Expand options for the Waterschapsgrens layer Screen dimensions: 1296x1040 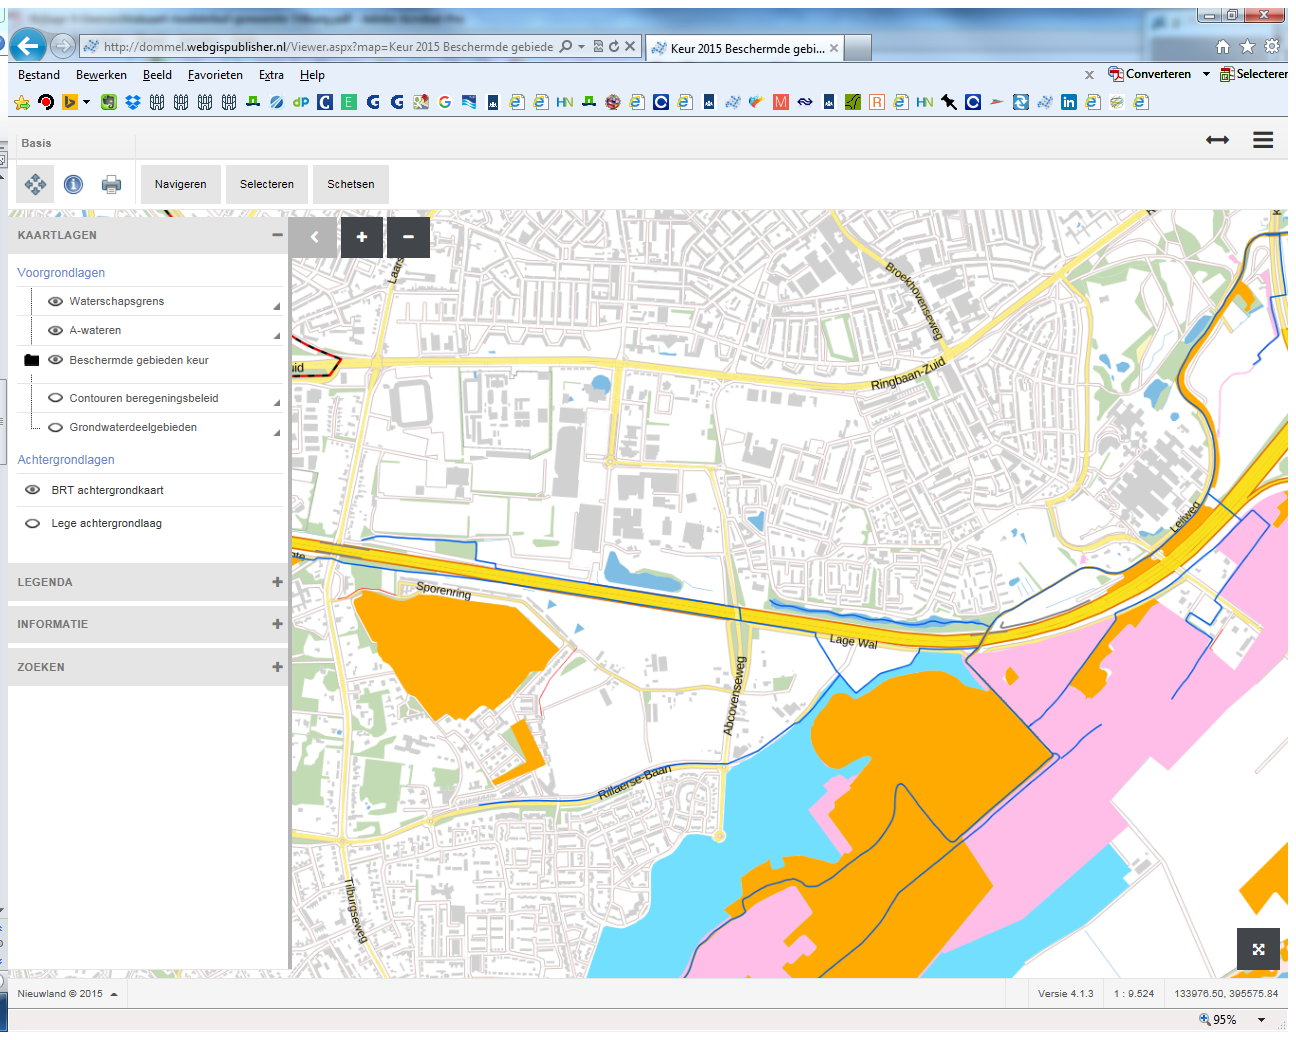pos(277,306)
